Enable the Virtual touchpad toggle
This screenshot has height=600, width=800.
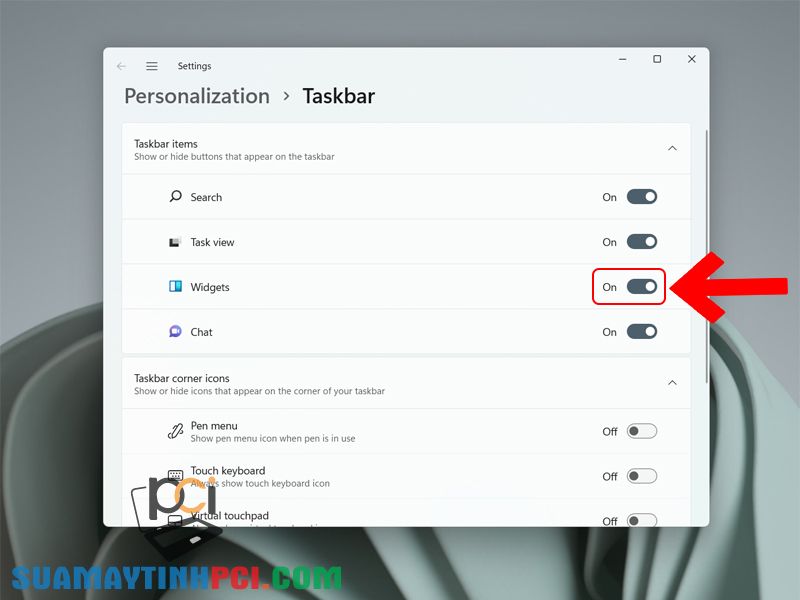click(x=642, y=520)
